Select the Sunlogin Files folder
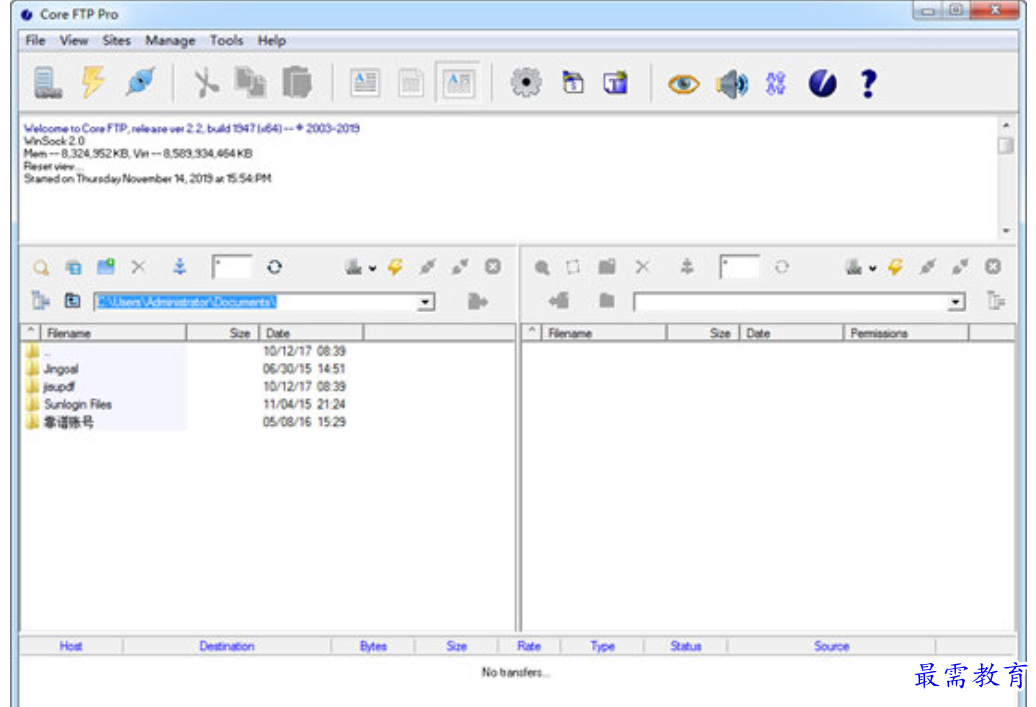The width and height of the screenshot is (1036, 707). pyautogui.click(x=77, y=404)
